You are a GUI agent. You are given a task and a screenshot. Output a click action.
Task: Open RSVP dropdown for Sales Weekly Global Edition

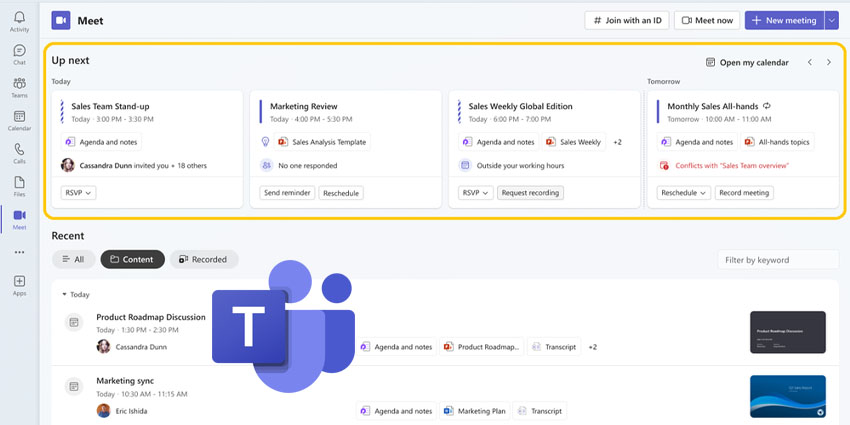(x=476, y=192)
